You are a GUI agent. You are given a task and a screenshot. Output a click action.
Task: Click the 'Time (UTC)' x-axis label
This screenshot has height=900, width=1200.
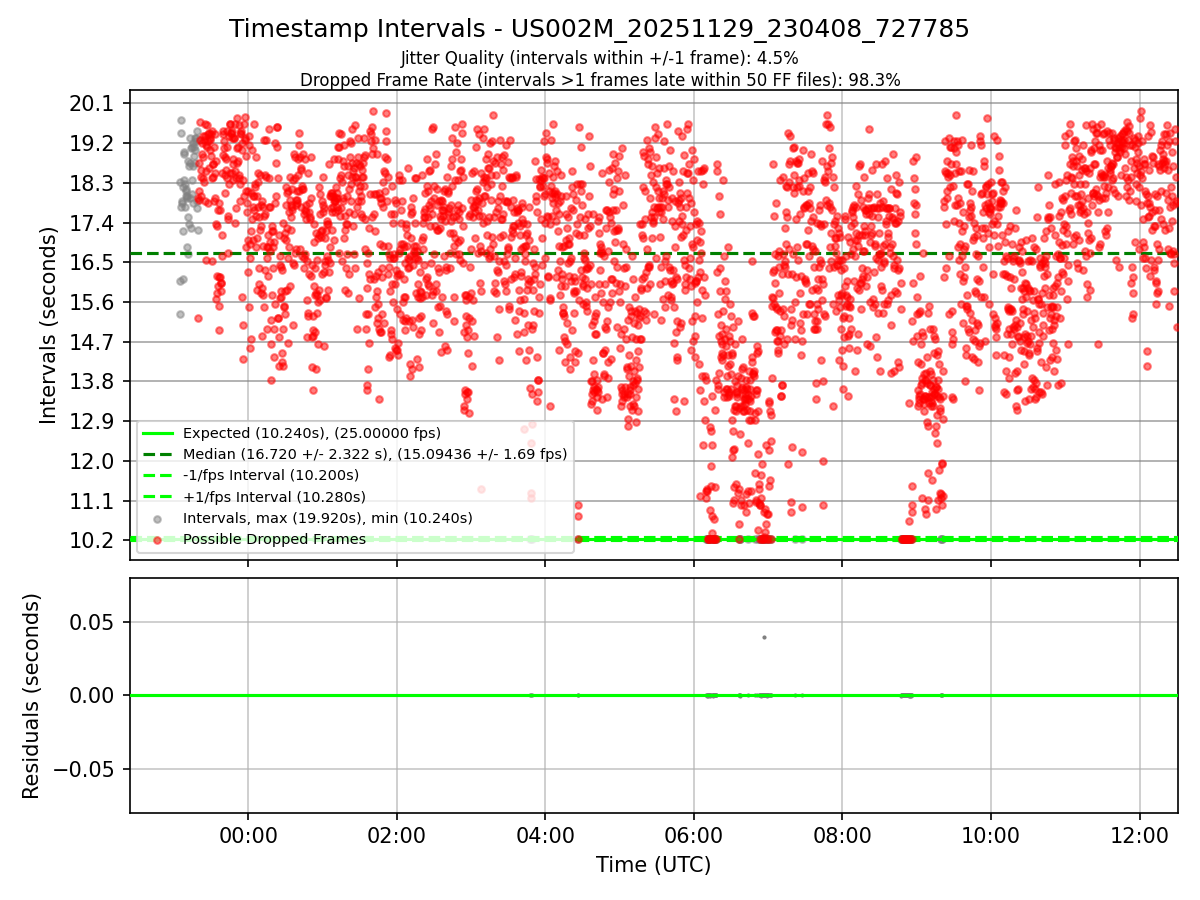click(x=653, y=865)
